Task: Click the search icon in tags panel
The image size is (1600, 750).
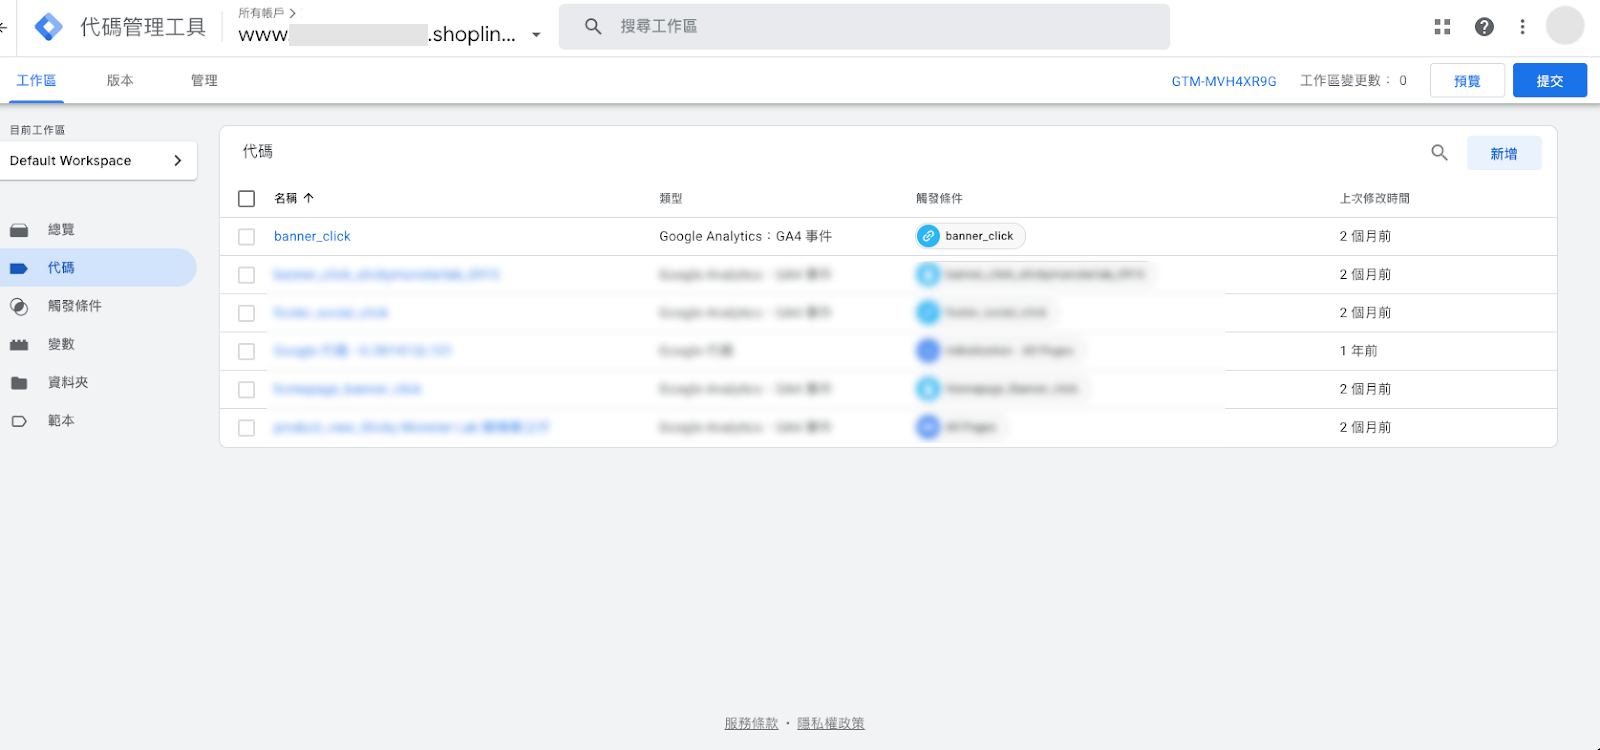Action: [1439, 153]
